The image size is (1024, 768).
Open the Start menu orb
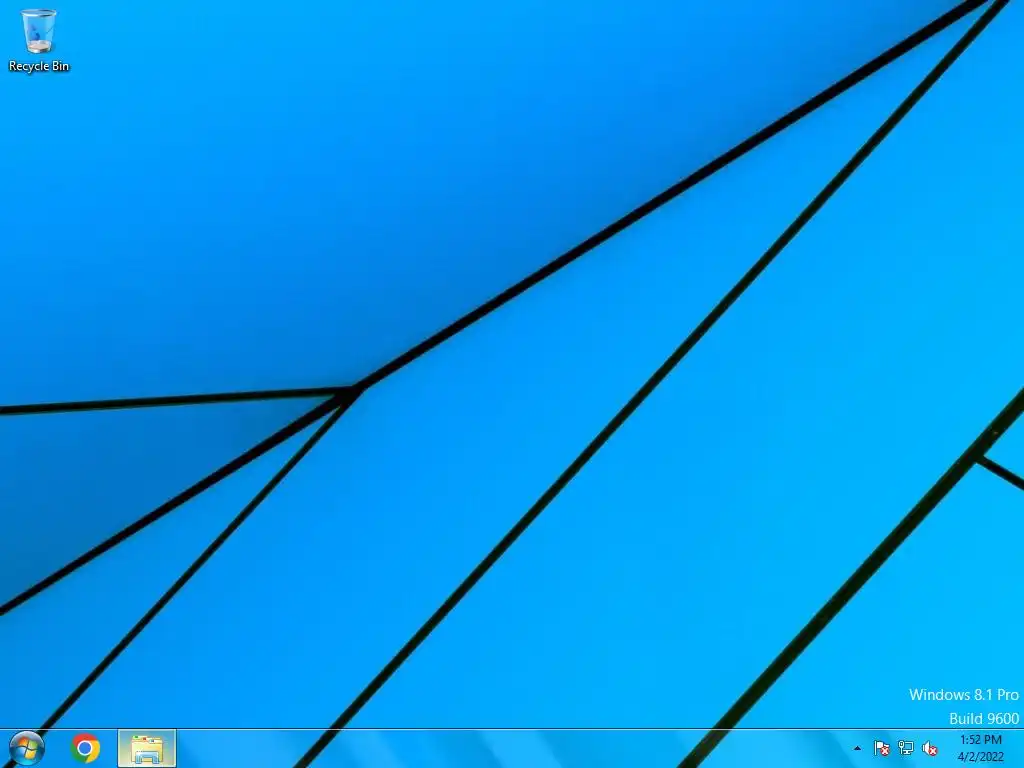(x=27, y=748)
